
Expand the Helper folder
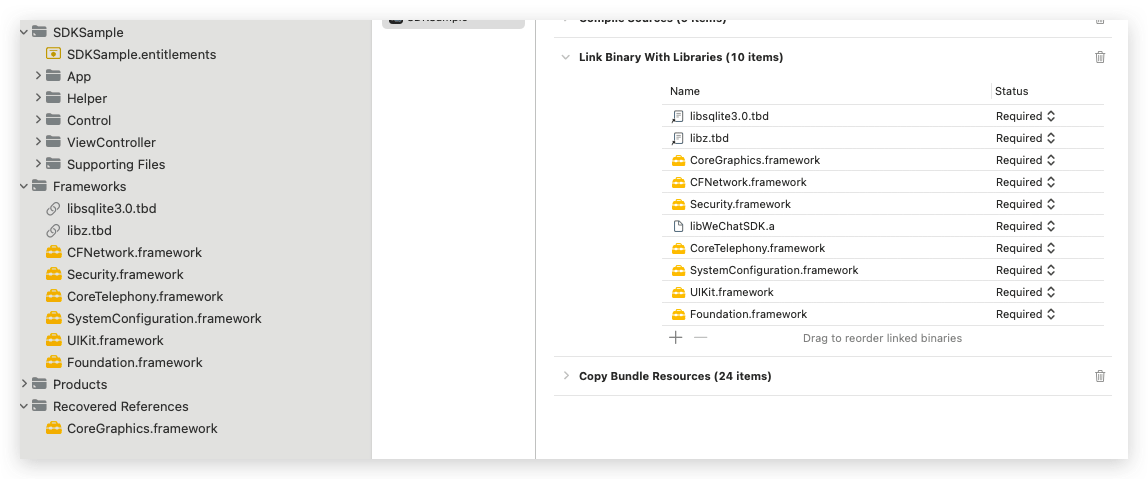[38, 98]
